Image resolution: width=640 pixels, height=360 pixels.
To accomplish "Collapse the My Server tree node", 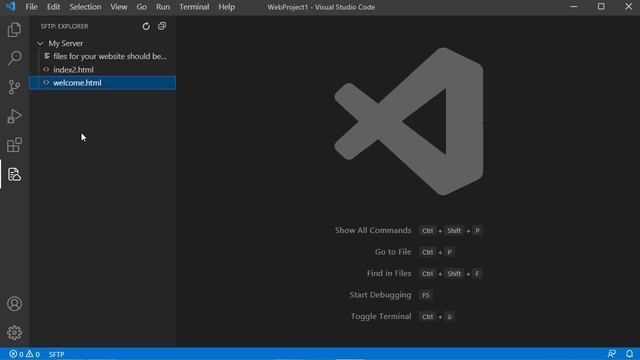I will [40, 43].
